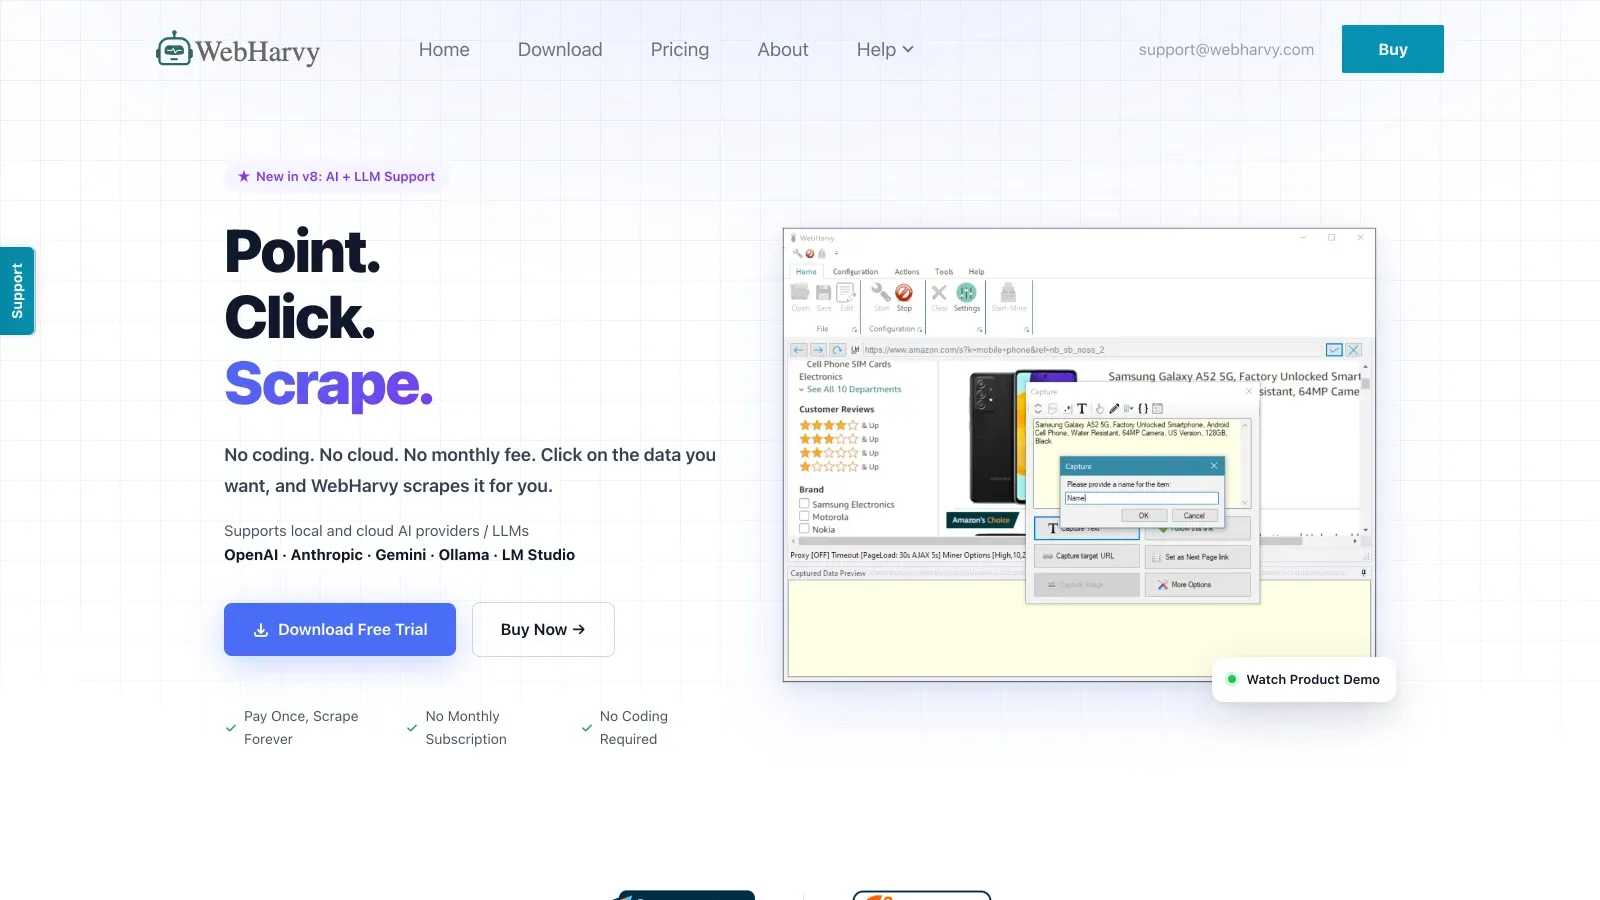Viewport: 1600px width, 900px height.
Task: Open the Home nav link
Action: (444, 49)
